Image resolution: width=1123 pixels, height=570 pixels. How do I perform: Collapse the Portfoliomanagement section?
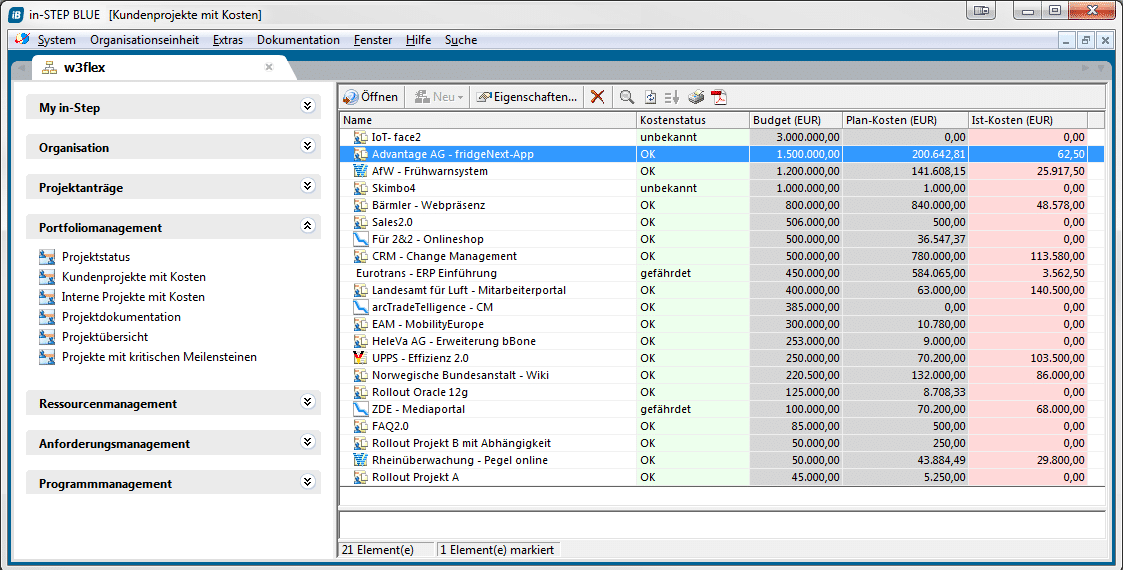point(307,227)
